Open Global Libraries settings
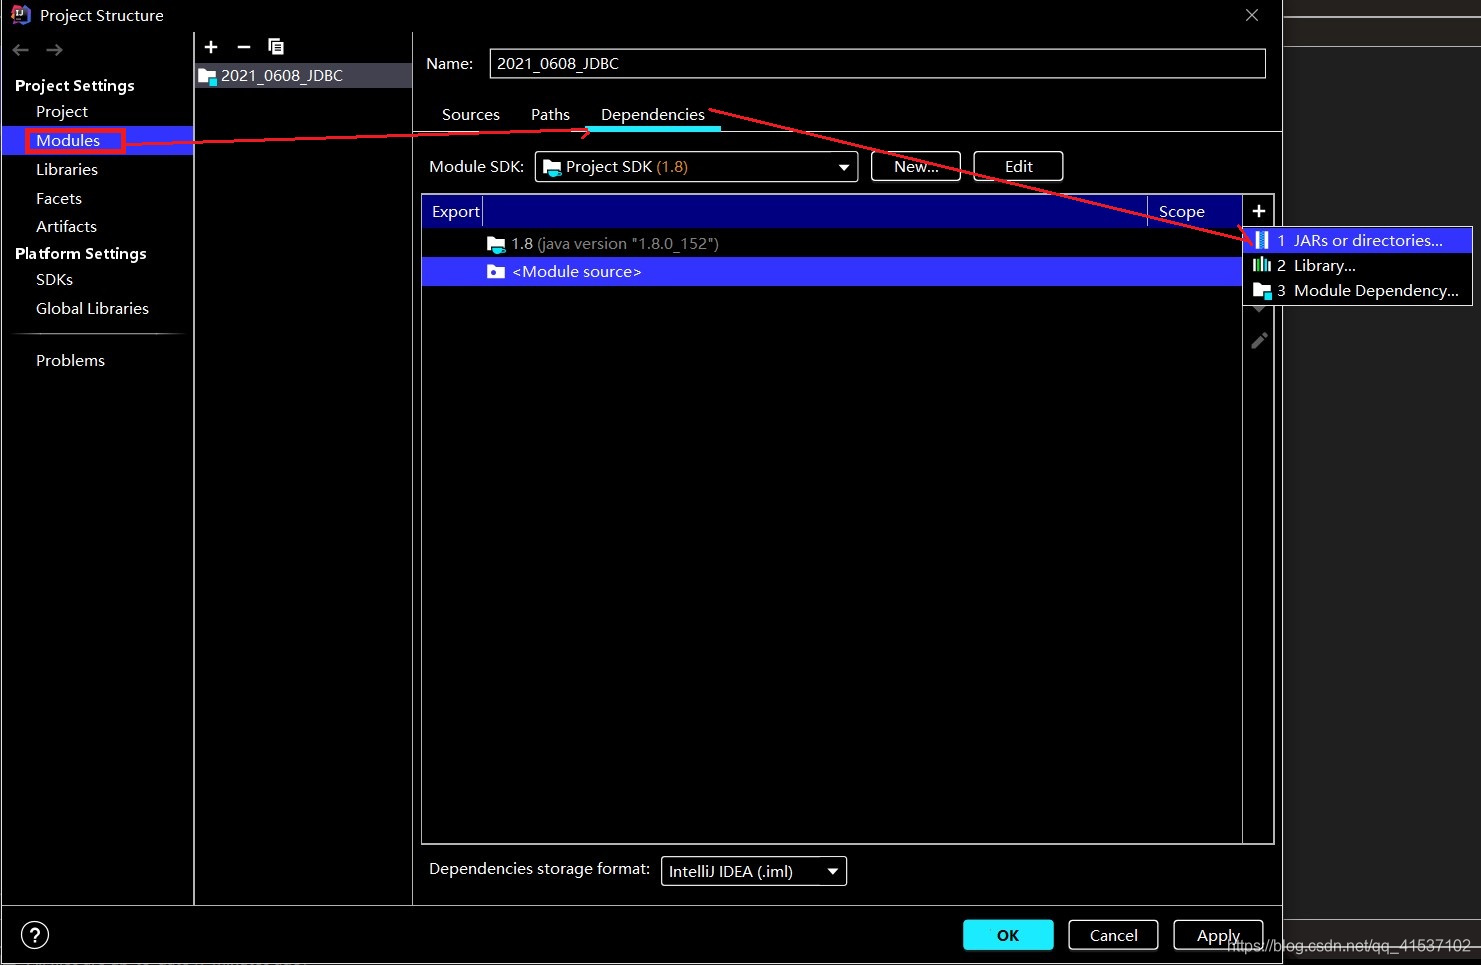1481x965 pixels. 92,308
